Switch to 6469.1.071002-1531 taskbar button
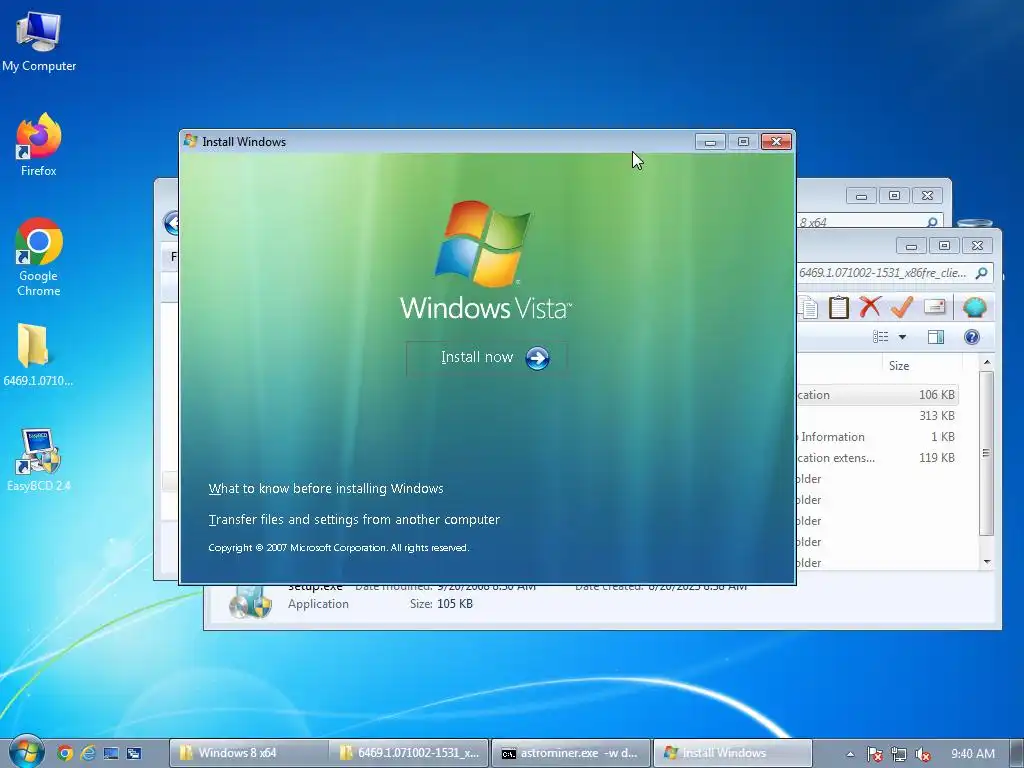This screenshot has width=1024, height=768. click(x=409, y=753)
